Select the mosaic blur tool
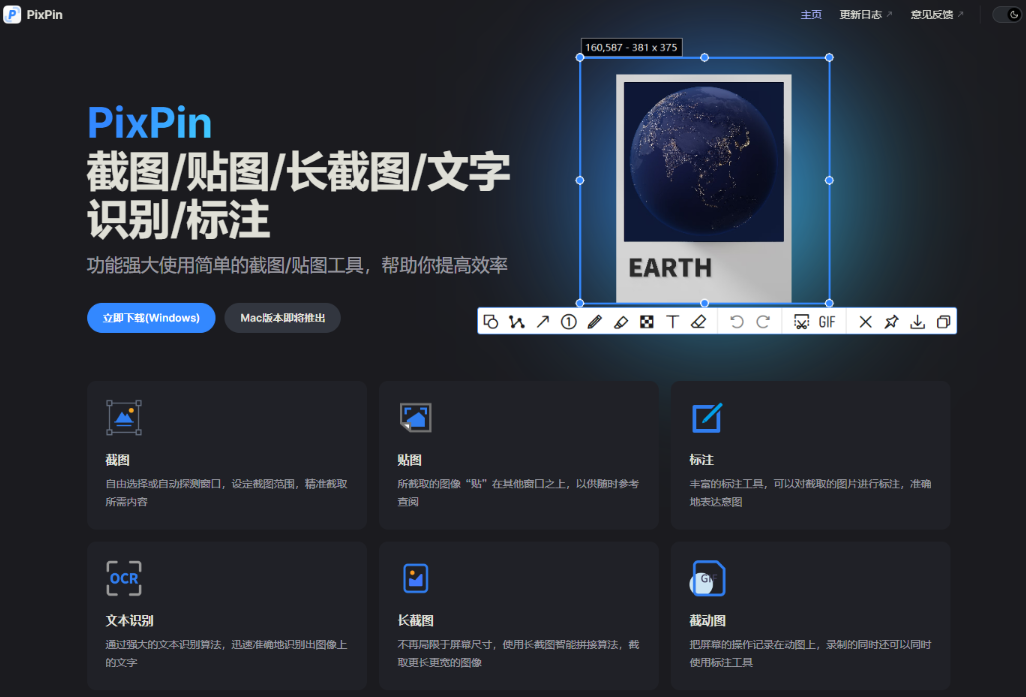The width and height of the screenshot is (1026, 697). 646,322
